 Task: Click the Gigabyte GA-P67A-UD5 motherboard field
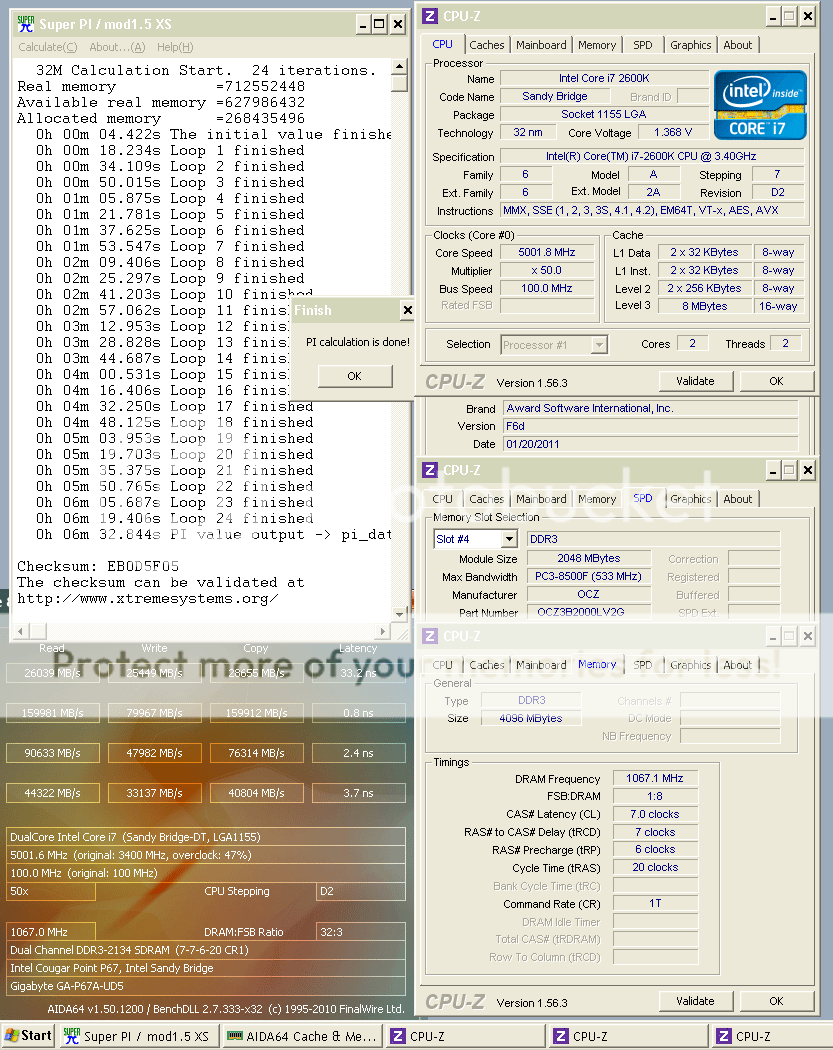pyautogui.click(x=206, y=986)
